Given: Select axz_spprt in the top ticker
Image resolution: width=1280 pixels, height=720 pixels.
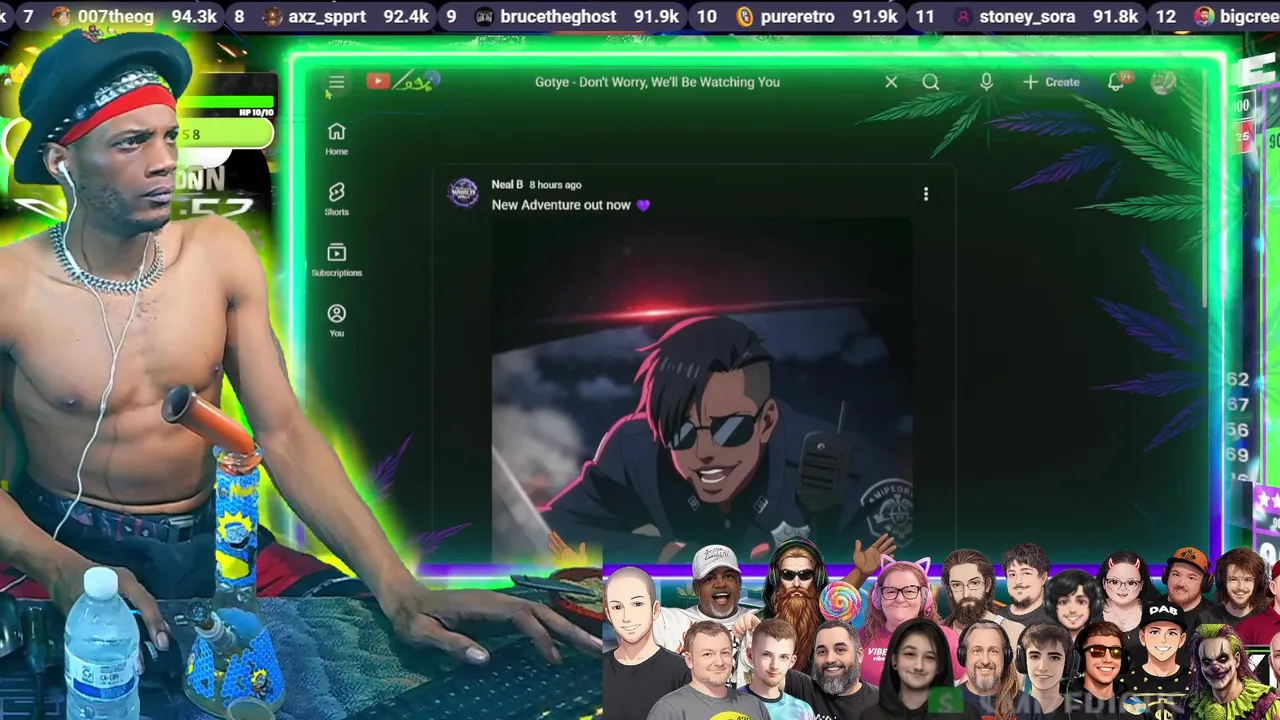Looking at the screenshot, I should [346, 16].
